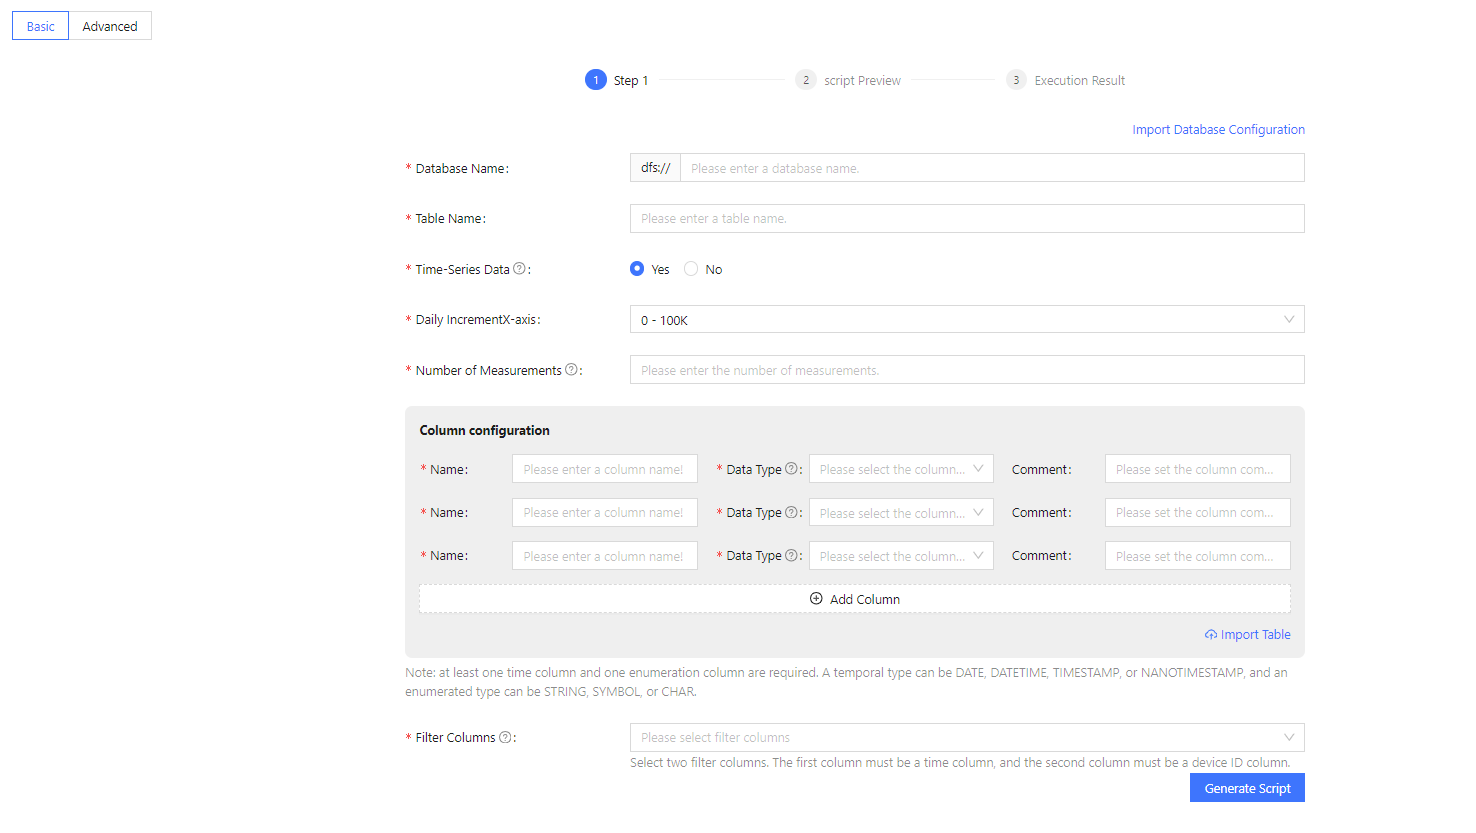The height and width of the screenshot is (833, 1476).
Task: Open the Import Database Configuration link
Action: point(1218,130)
